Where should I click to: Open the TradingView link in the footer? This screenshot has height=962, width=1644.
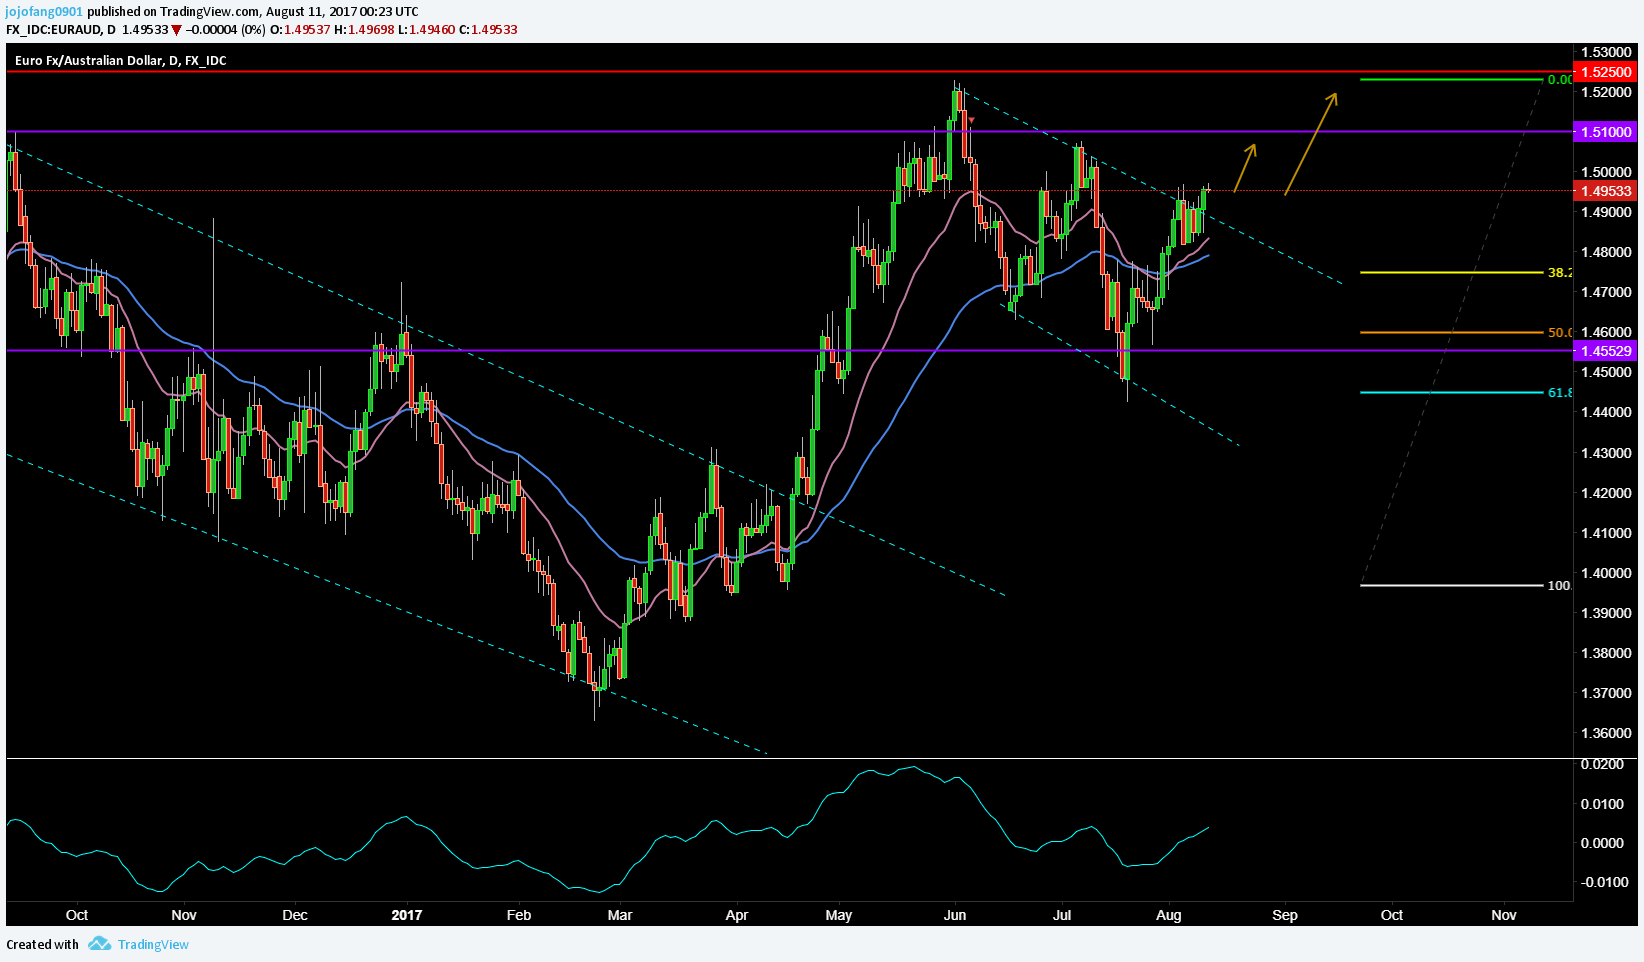(153, 944)
